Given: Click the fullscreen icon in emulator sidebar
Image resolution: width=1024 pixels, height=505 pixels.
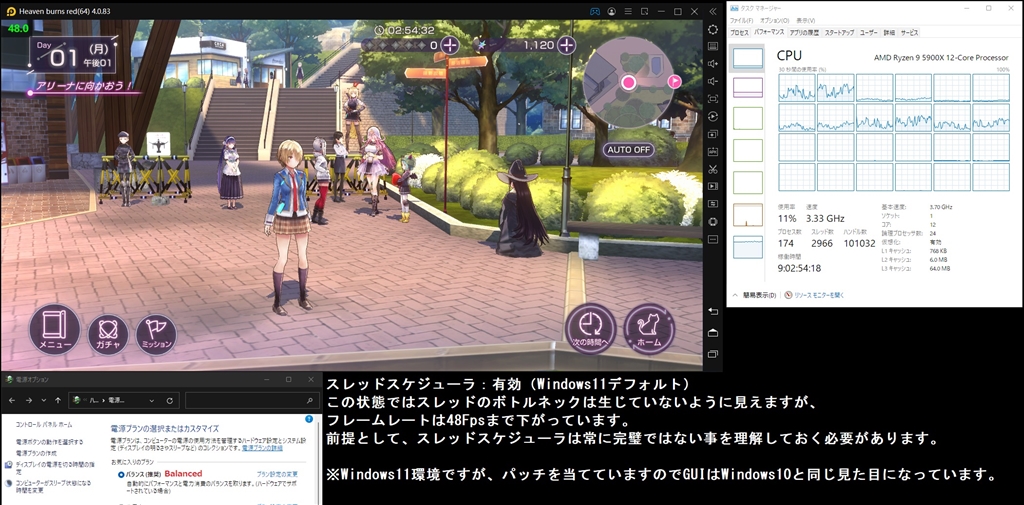Looking at the screenshot, I should click(712, 99).
